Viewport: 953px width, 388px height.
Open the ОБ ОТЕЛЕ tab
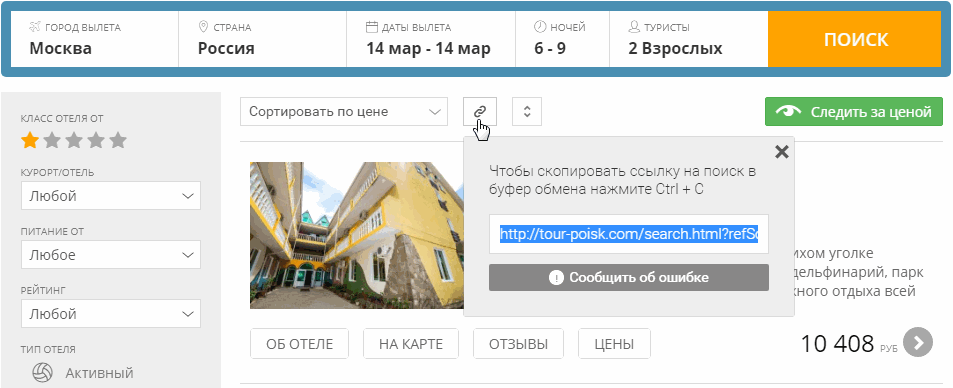coord(300,344)
